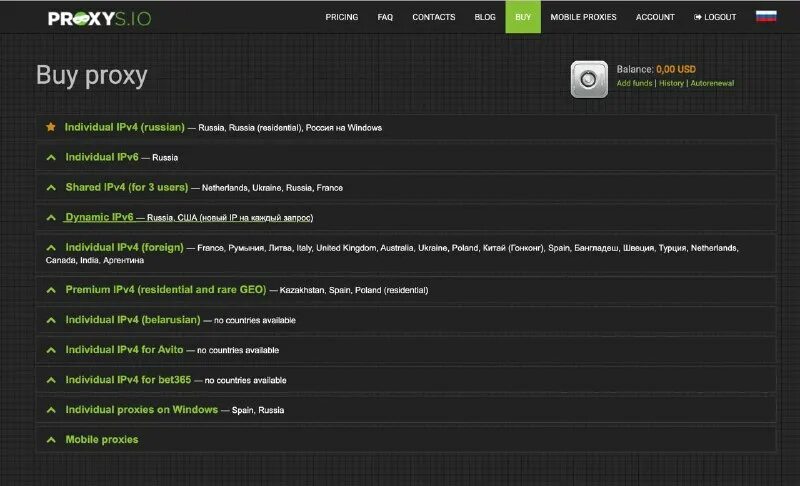Open Individual IPv4 (russian) section

(x=124, y=127)
